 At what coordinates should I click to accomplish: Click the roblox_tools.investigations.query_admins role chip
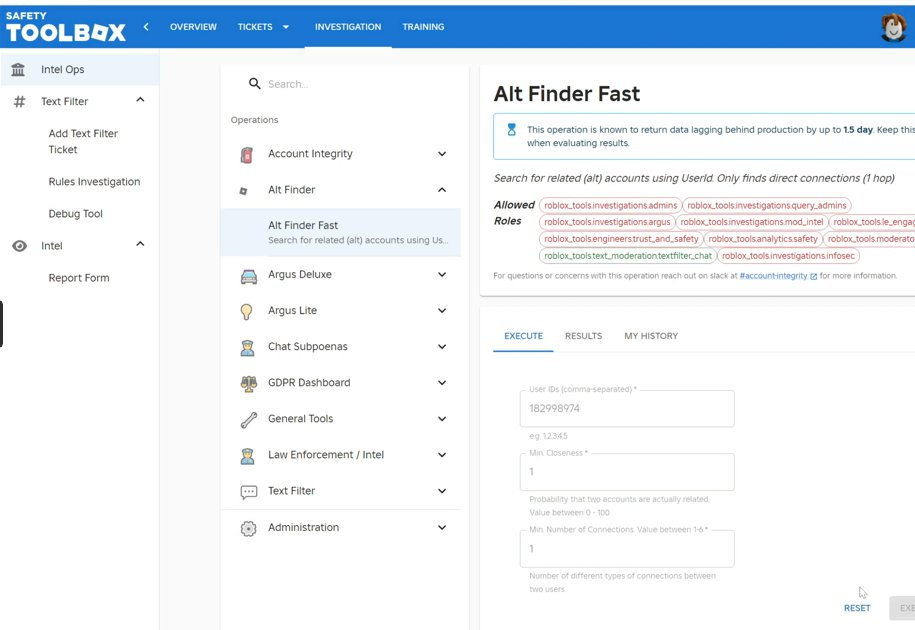point(767,205)
